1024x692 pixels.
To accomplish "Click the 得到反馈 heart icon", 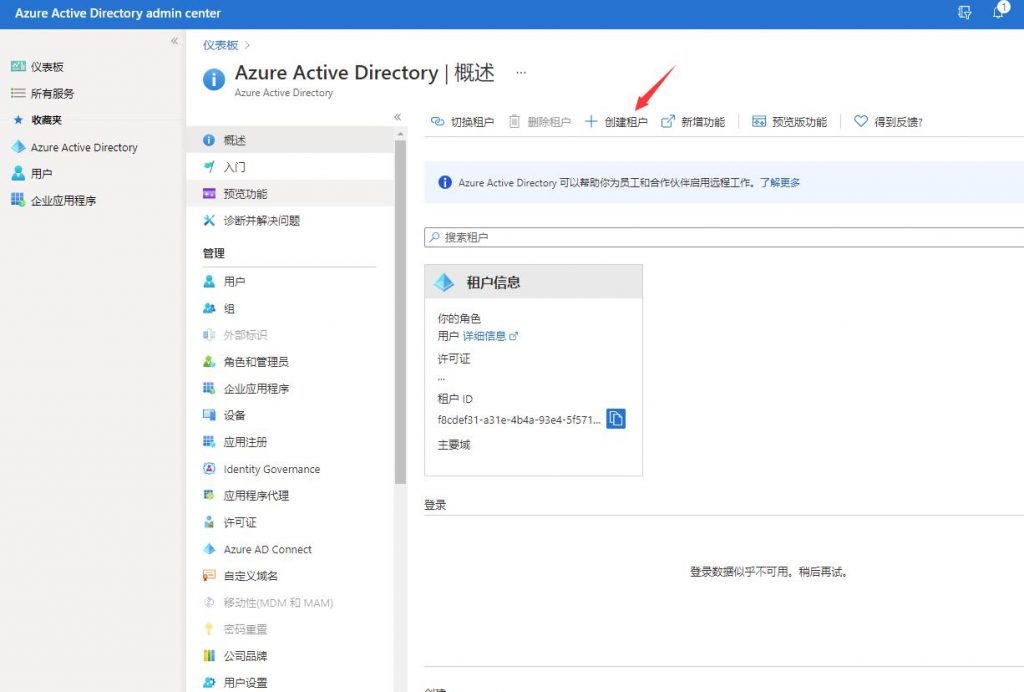I will [861, 121].
